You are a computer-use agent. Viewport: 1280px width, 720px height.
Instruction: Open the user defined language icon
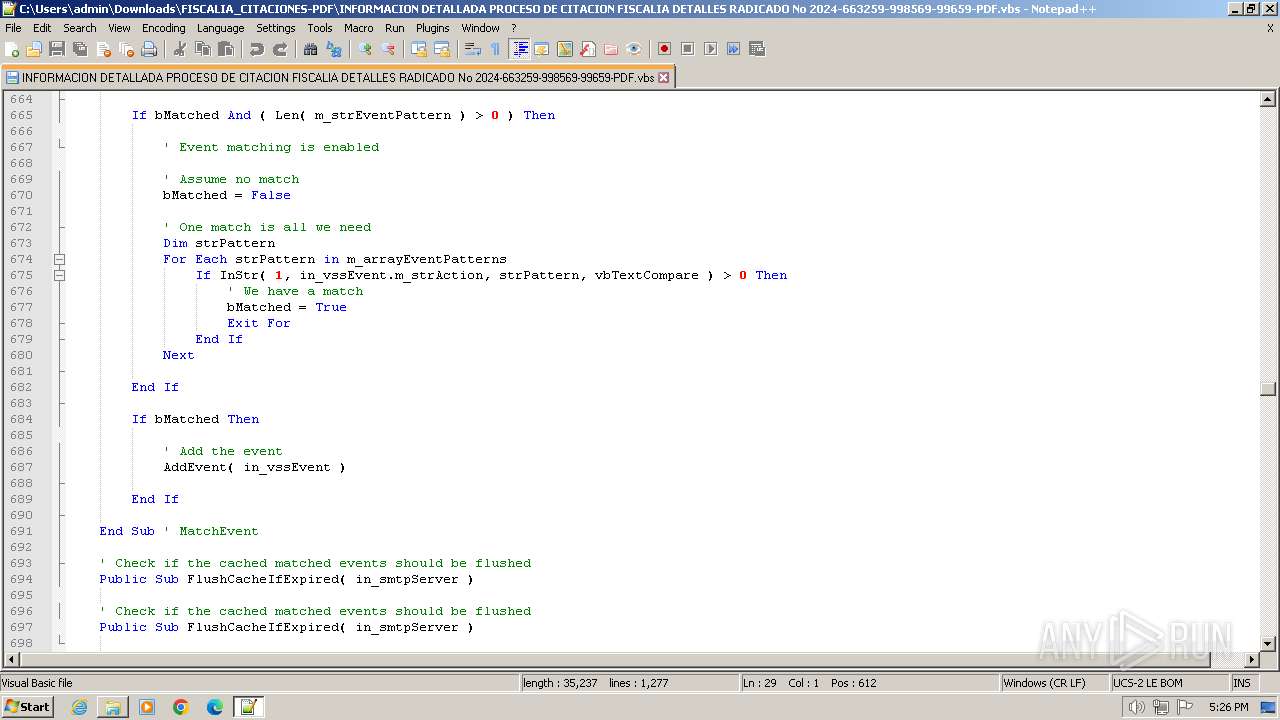click(x=542, y=49)
